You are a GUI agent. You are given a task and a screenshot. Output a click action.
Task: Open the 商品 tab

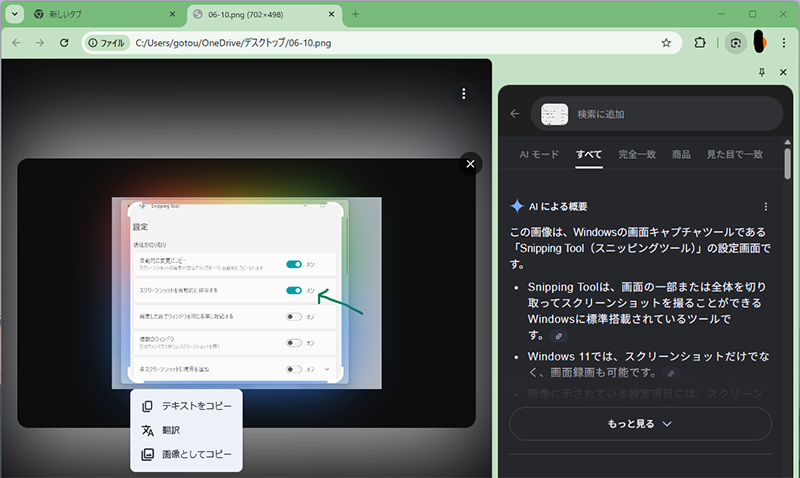[x=681, y=155]
